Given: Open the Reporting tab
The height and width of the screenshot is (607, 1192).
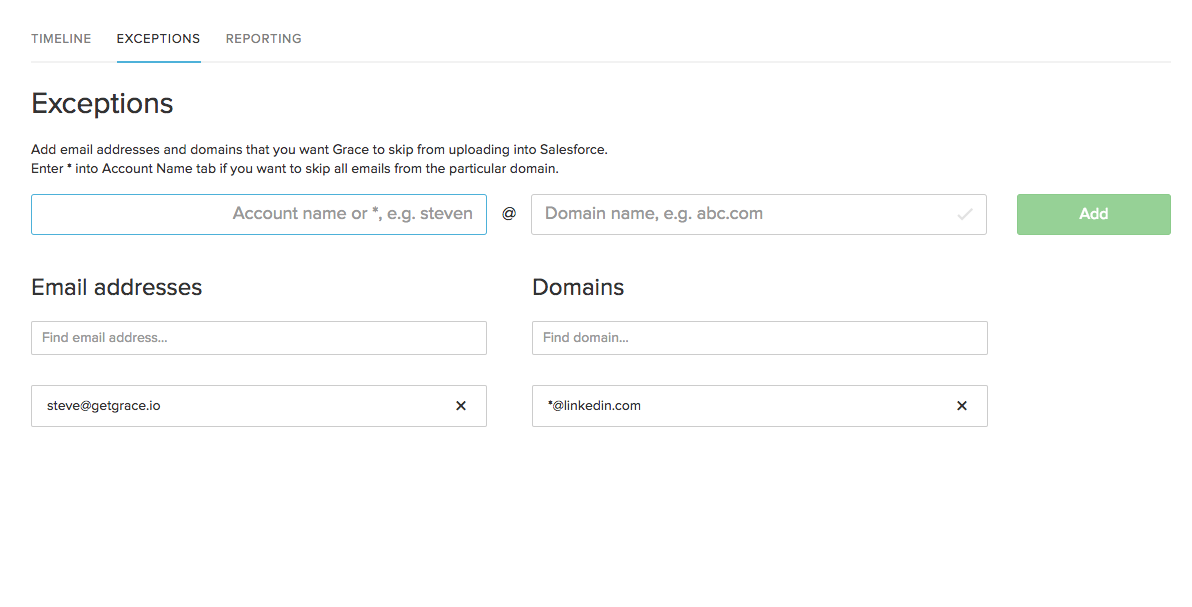Looking at the screenshot, I should click(x=264, y=39).
